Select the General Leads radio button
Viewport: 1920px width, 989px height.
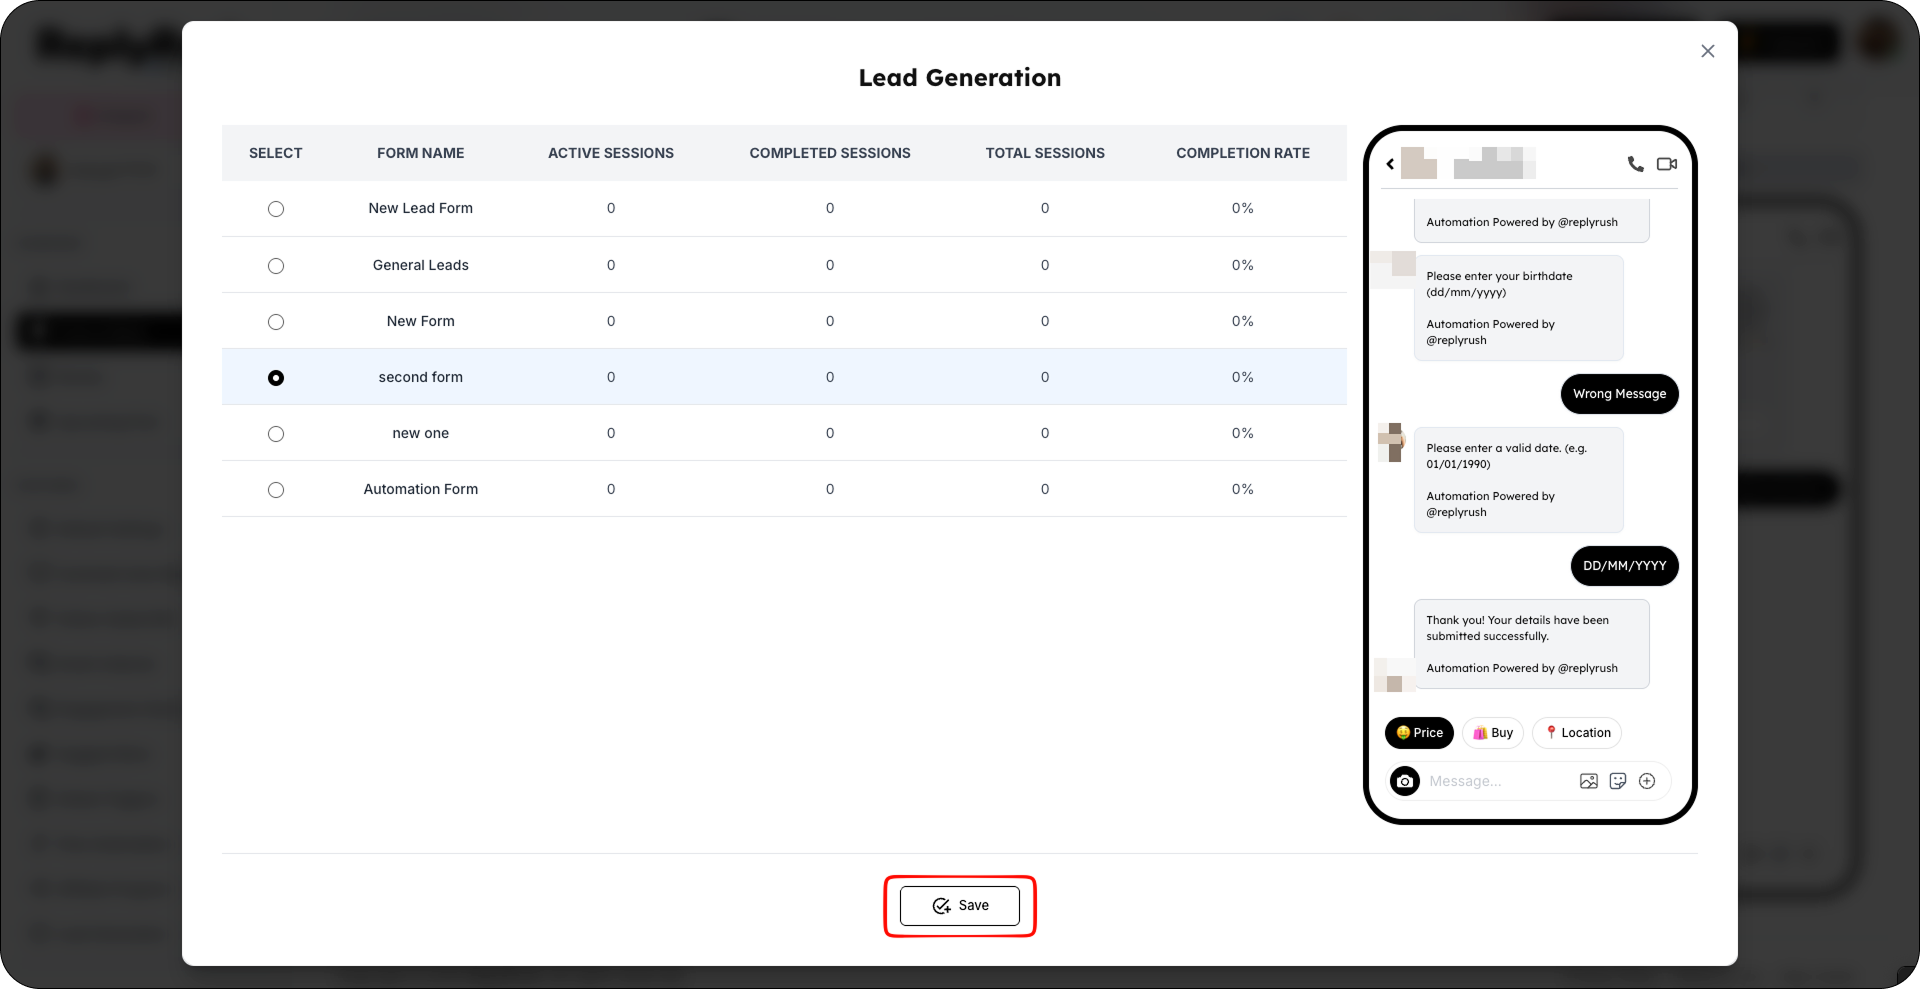click(x=276, y=266)
